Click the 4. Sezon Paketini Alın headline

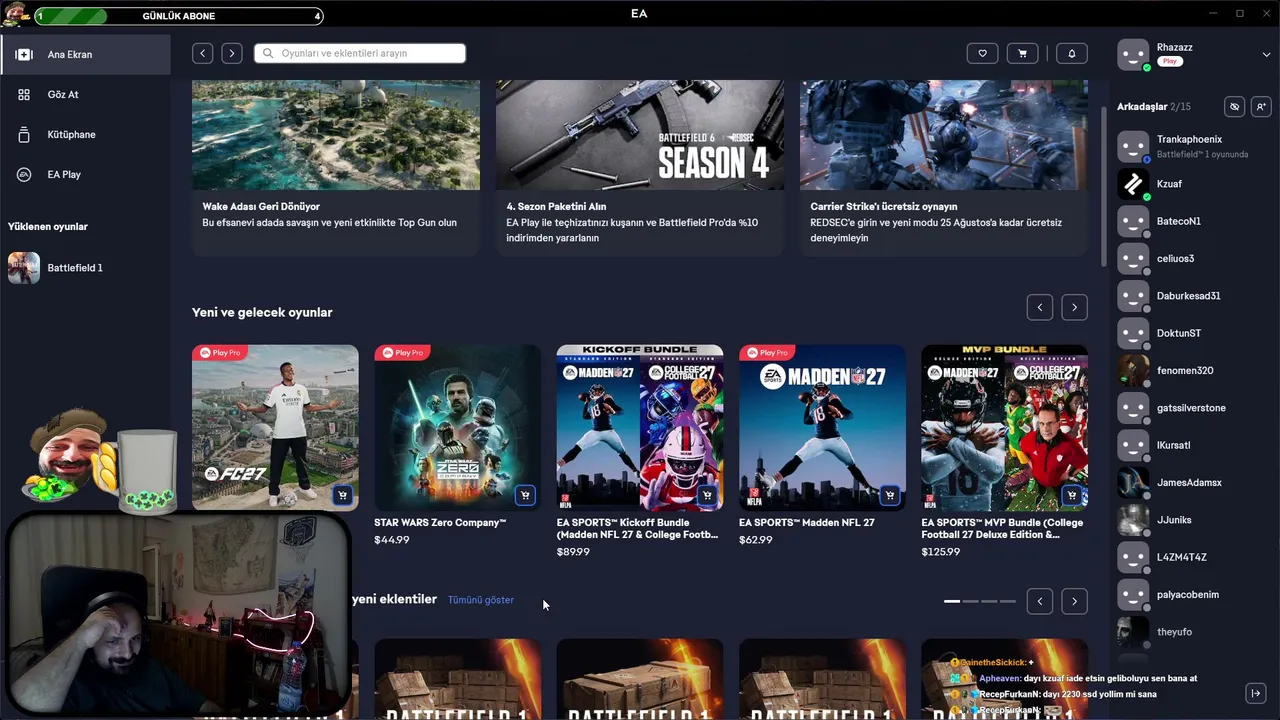556,206
